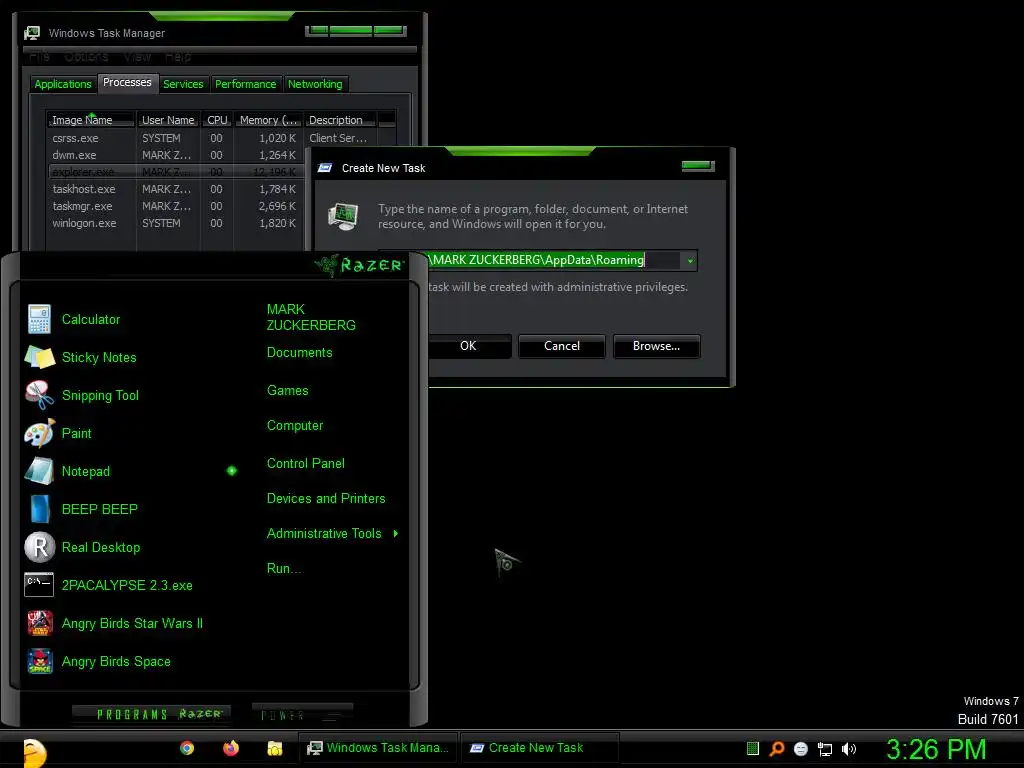Image resolution: width=1024 pixels, height=768 pixels.
Task: Sort processes by CPU column
Action: click(x=217, y=120)
